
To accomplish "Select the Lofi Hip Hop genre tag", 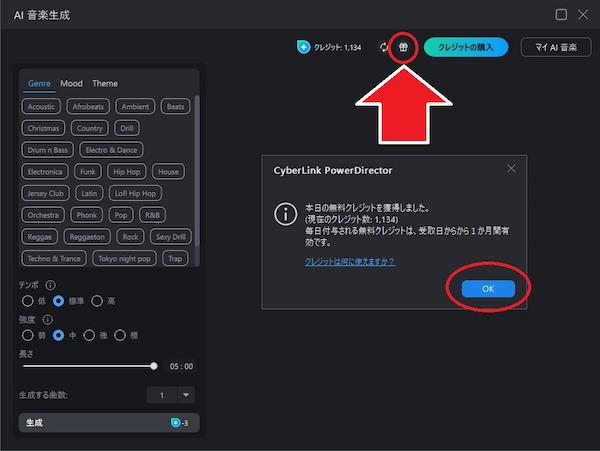I will tap(135, 194).
